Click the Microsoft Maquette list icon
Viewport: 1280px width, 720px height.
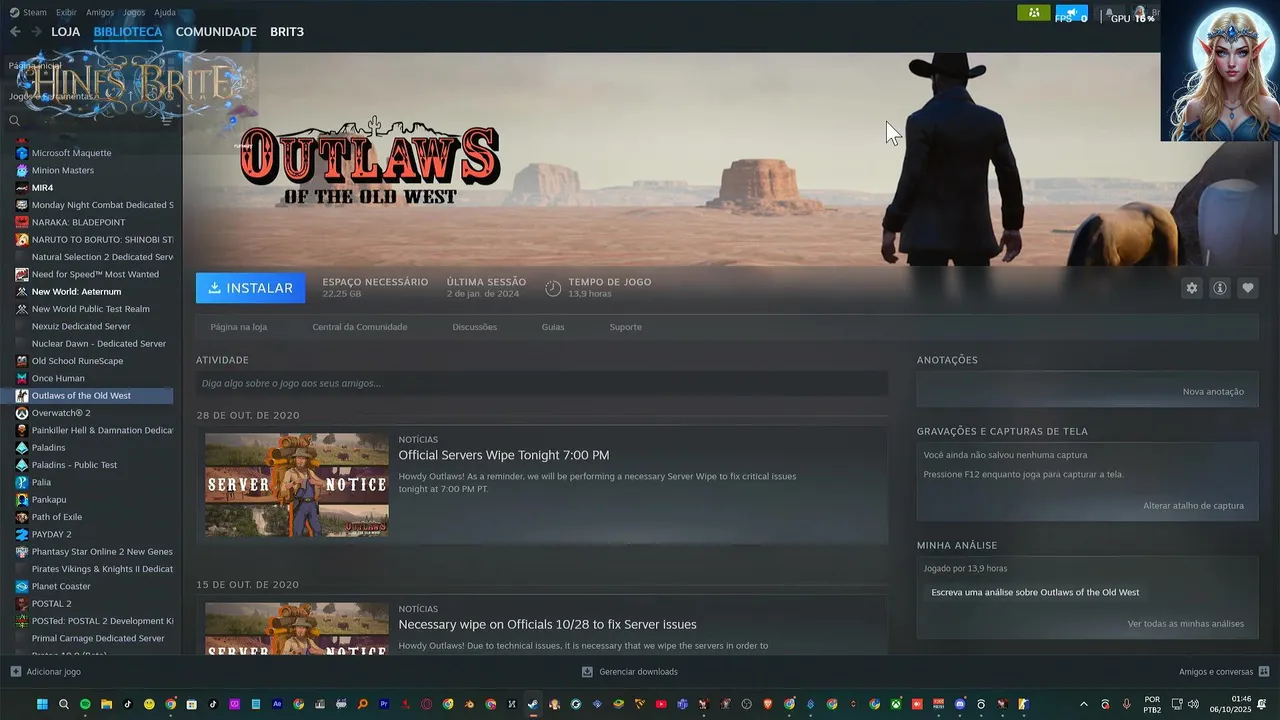22,153
